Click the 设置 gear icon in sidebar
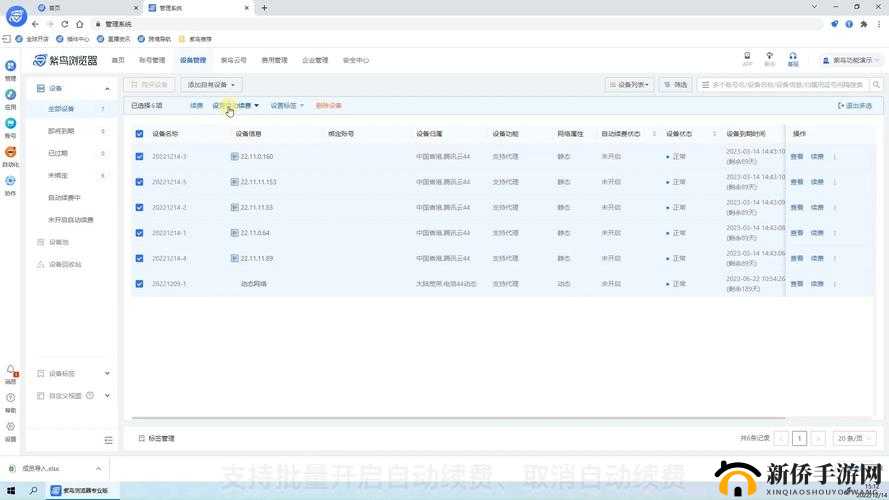The height and width of the screenshot is (500, 889). (10, 427)
